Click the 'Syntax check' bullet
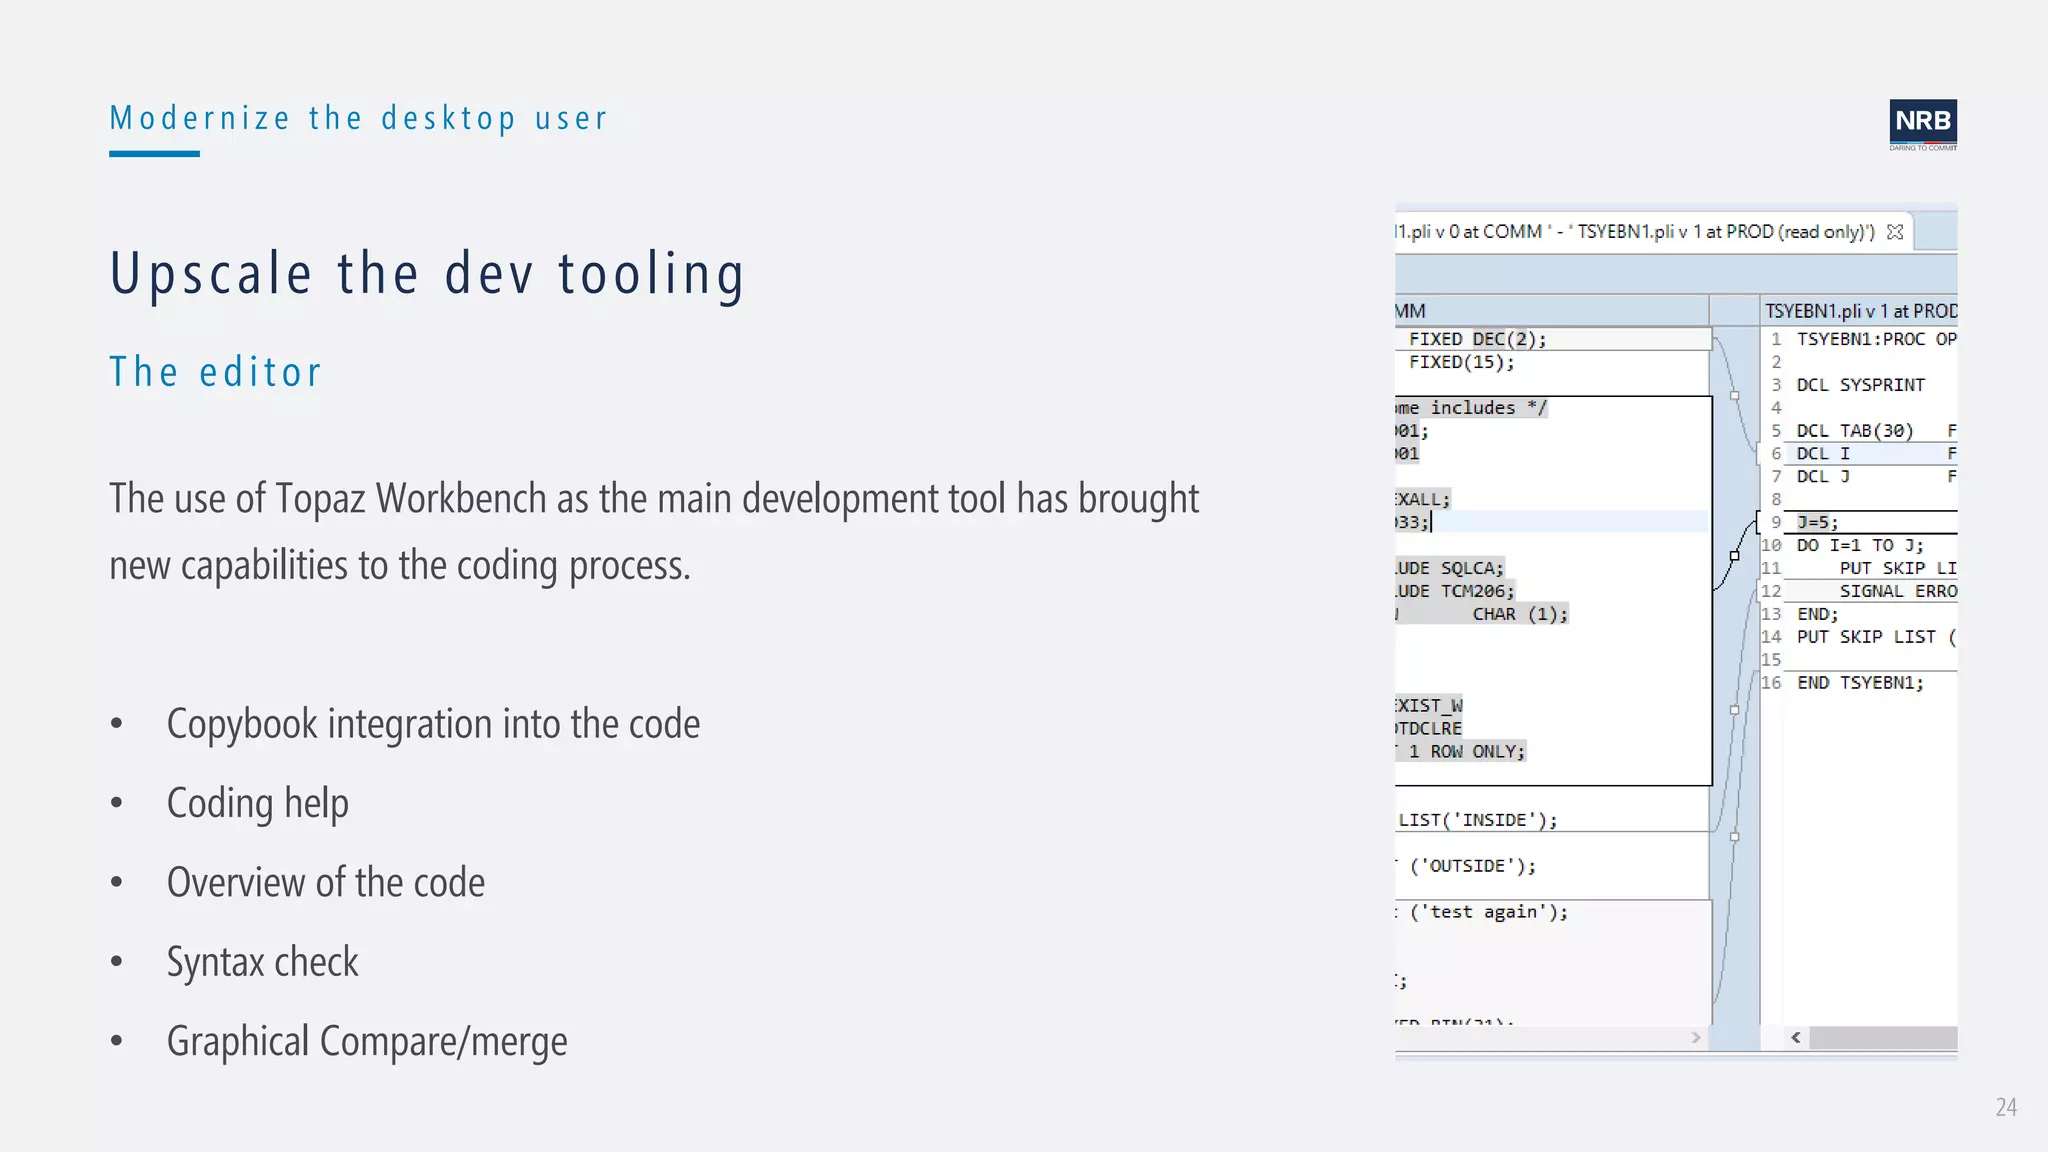This screenshot has width=2048, height=1152. click(262, 962)
